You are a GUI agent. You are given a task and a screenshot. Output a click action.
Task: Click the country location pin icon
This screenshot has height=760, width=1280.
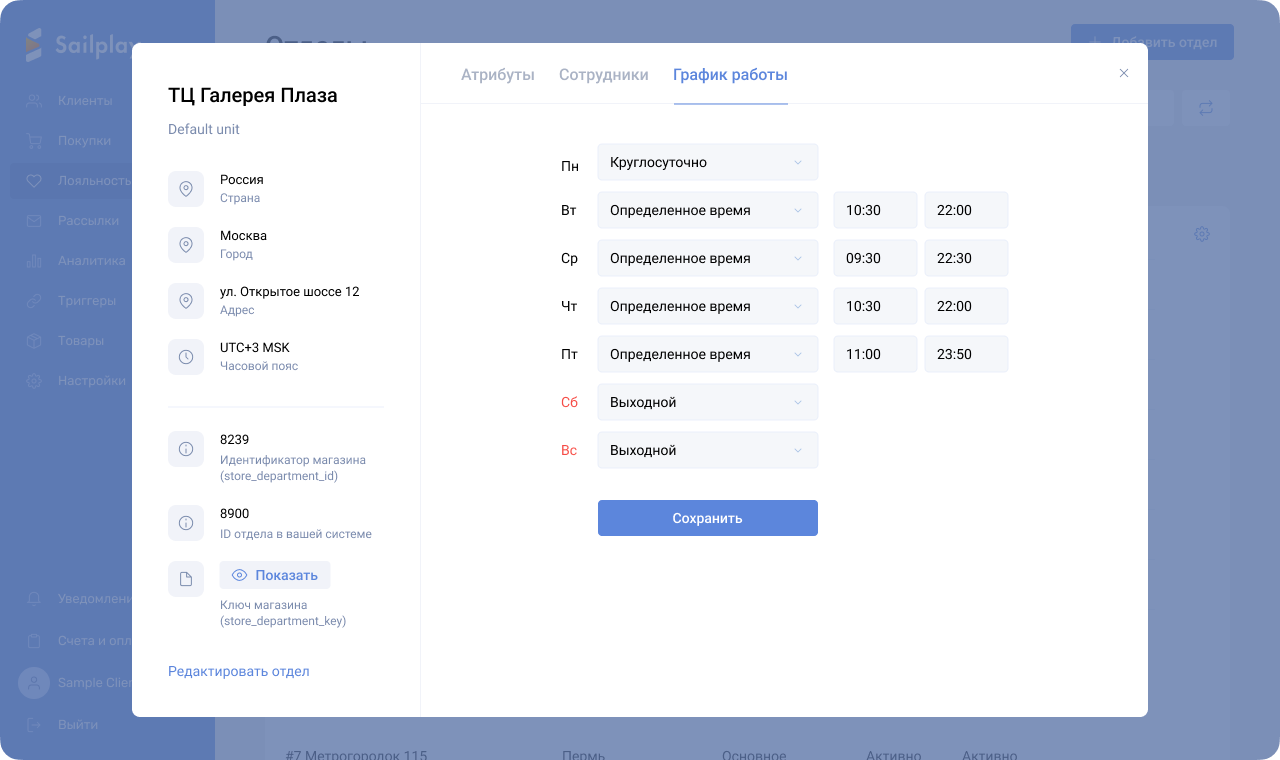coord(186,189)
